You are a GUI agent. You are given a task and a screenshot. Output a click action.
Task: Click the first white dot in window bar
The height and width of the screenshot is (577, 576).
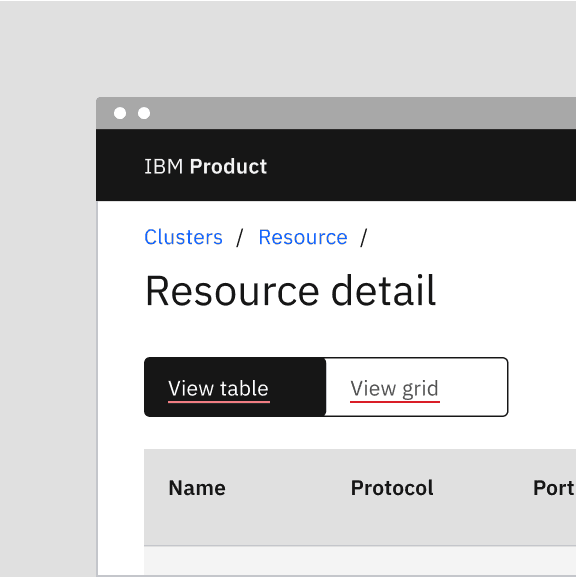(120, 113)
